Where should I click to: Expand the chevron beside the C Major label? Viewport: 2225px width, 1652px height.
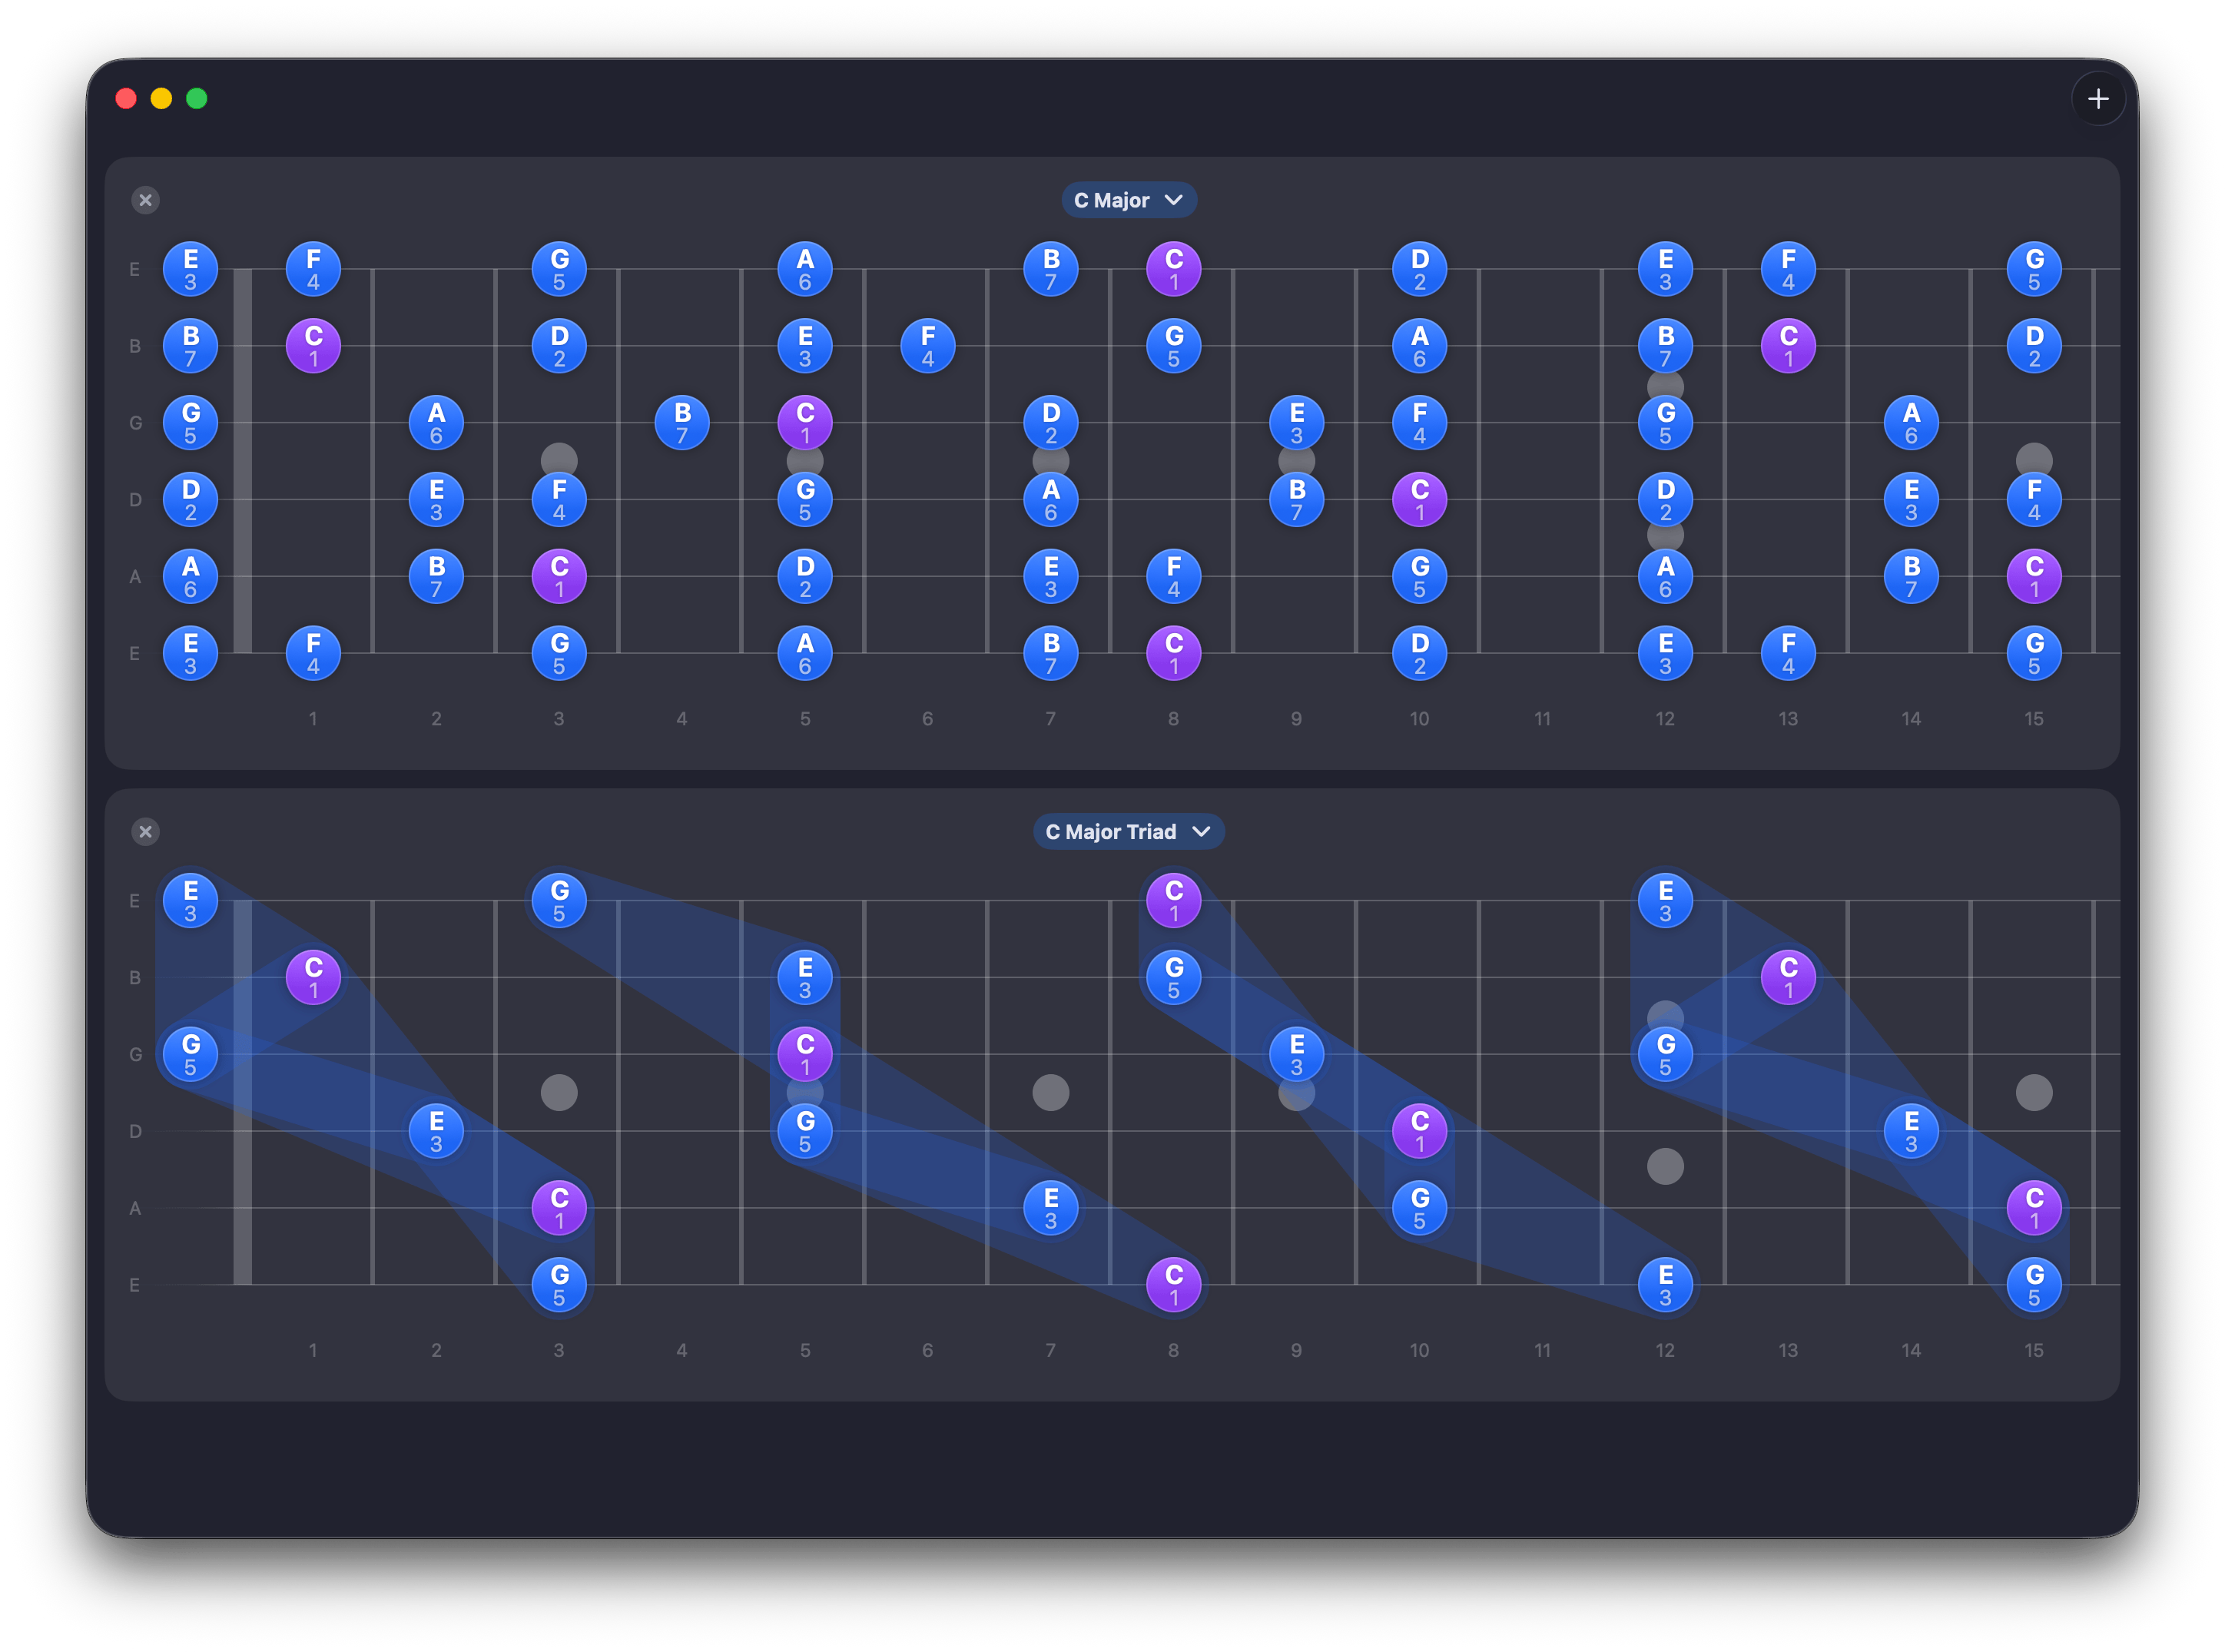tap(1175, 200)
